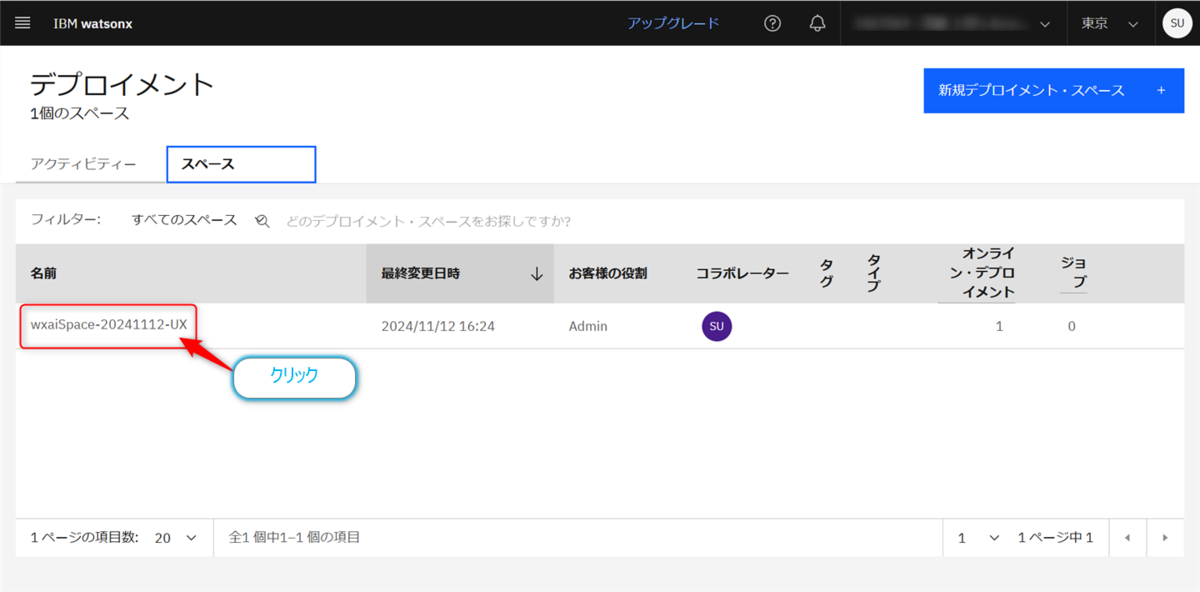
Task: Click the job count 0
Action: point(1071,326)
